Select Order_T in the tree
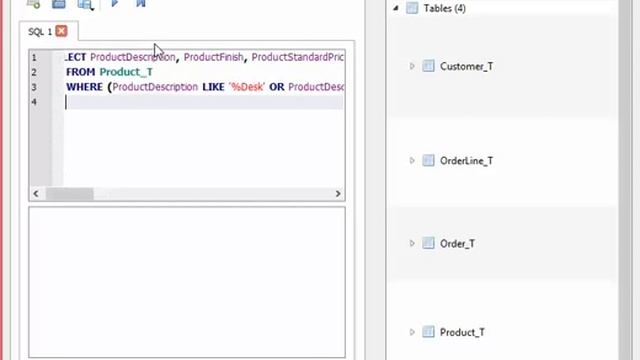Viewport: 640px width, 360px height. (457, 244)
